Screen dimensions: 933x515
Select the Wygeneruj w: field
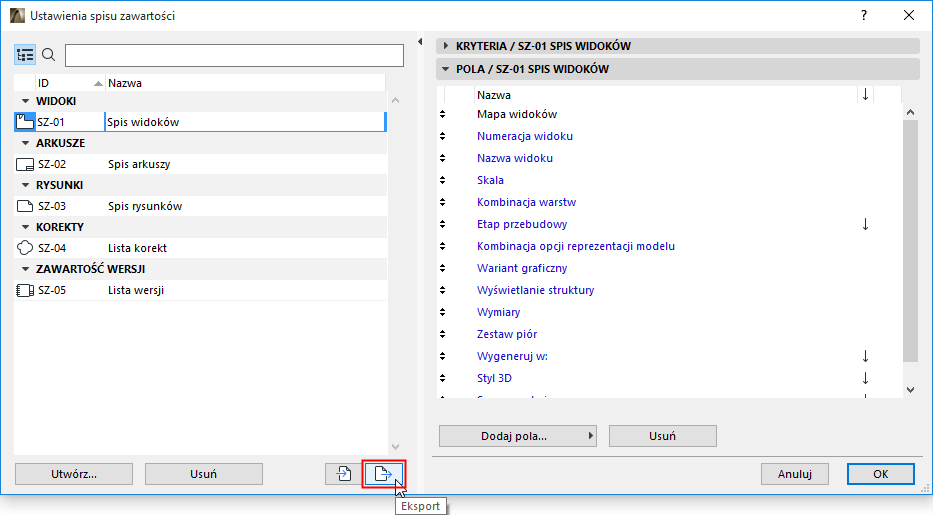(512, 356)
